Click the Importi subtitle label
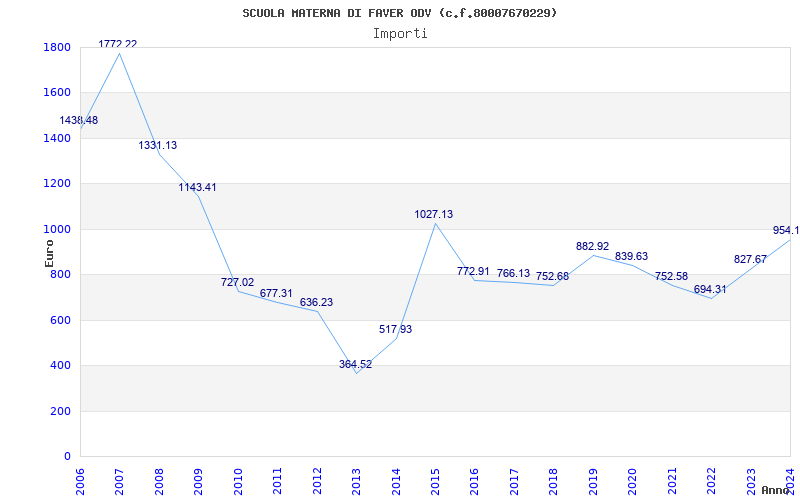The image size is (800, 500). click(400, 33)
